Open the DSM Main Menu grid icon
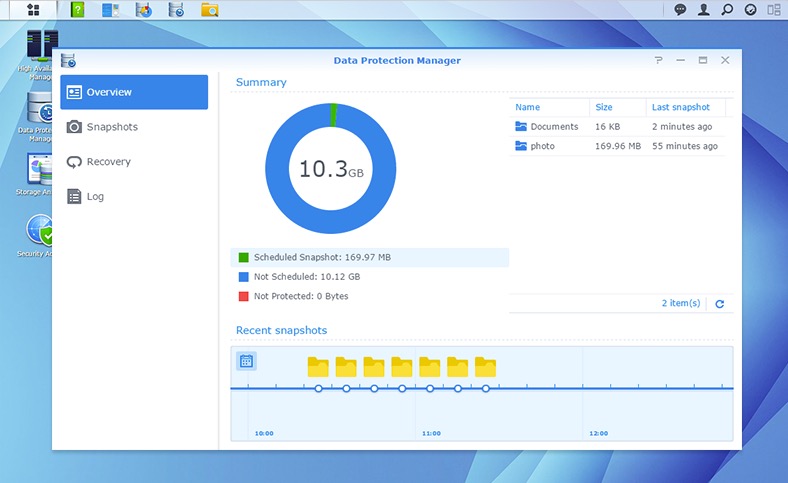The height and width of the screenshot is (483, 788). coord(33,10)
